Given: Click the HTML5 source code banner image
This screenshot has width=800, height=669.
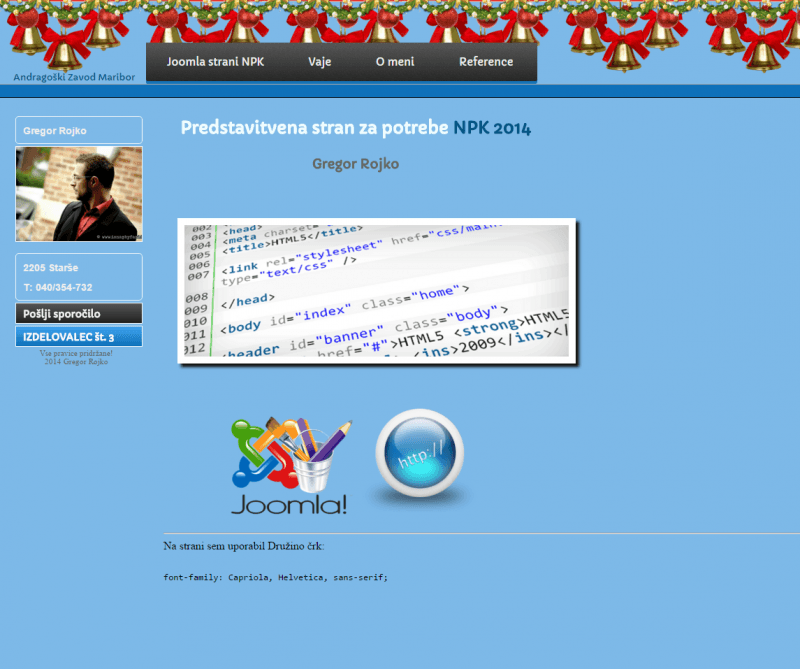Looking at the screenshot, I should [377, 291].
